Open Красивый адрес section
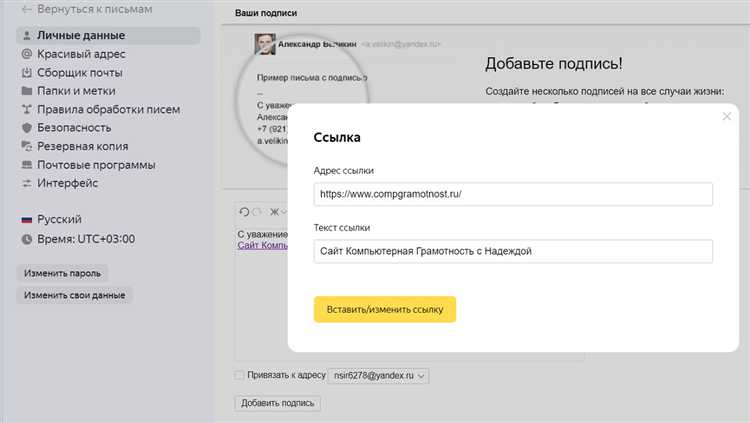Viewport: 750px width, 423px height. click(81, 54)
